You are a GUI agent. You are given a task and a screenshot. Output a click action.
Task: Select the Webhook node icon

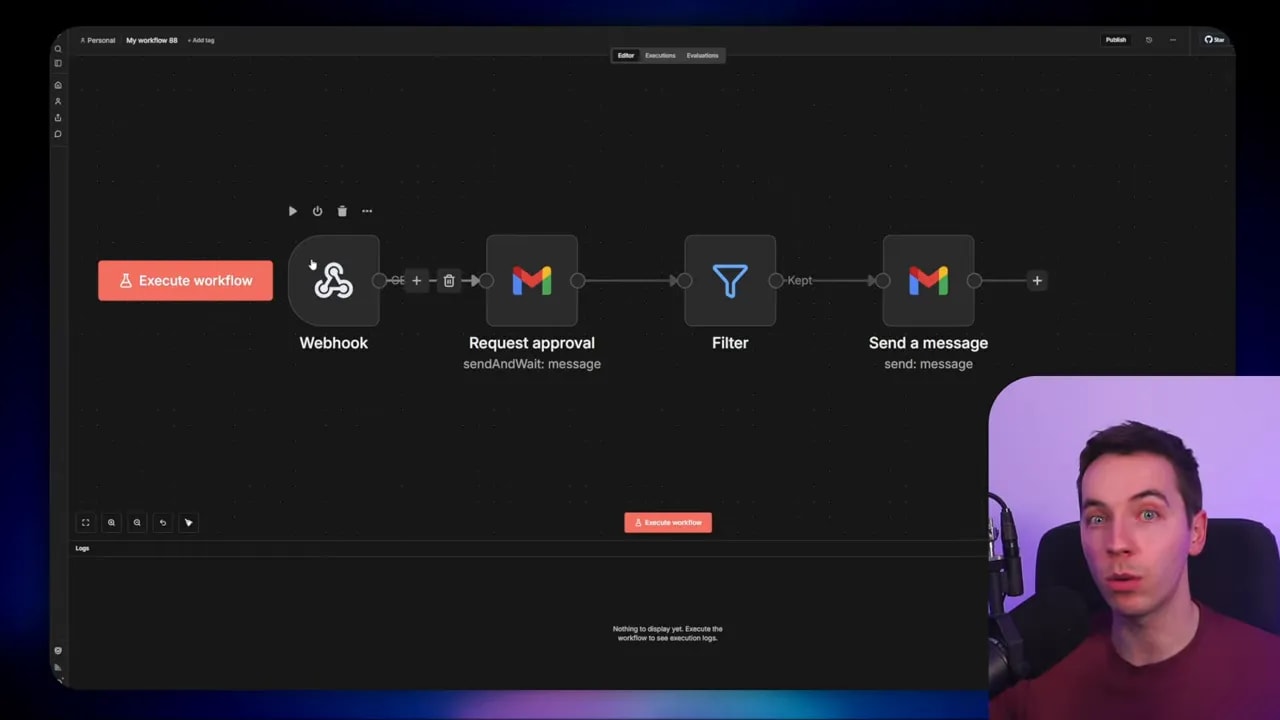point(334,281)
